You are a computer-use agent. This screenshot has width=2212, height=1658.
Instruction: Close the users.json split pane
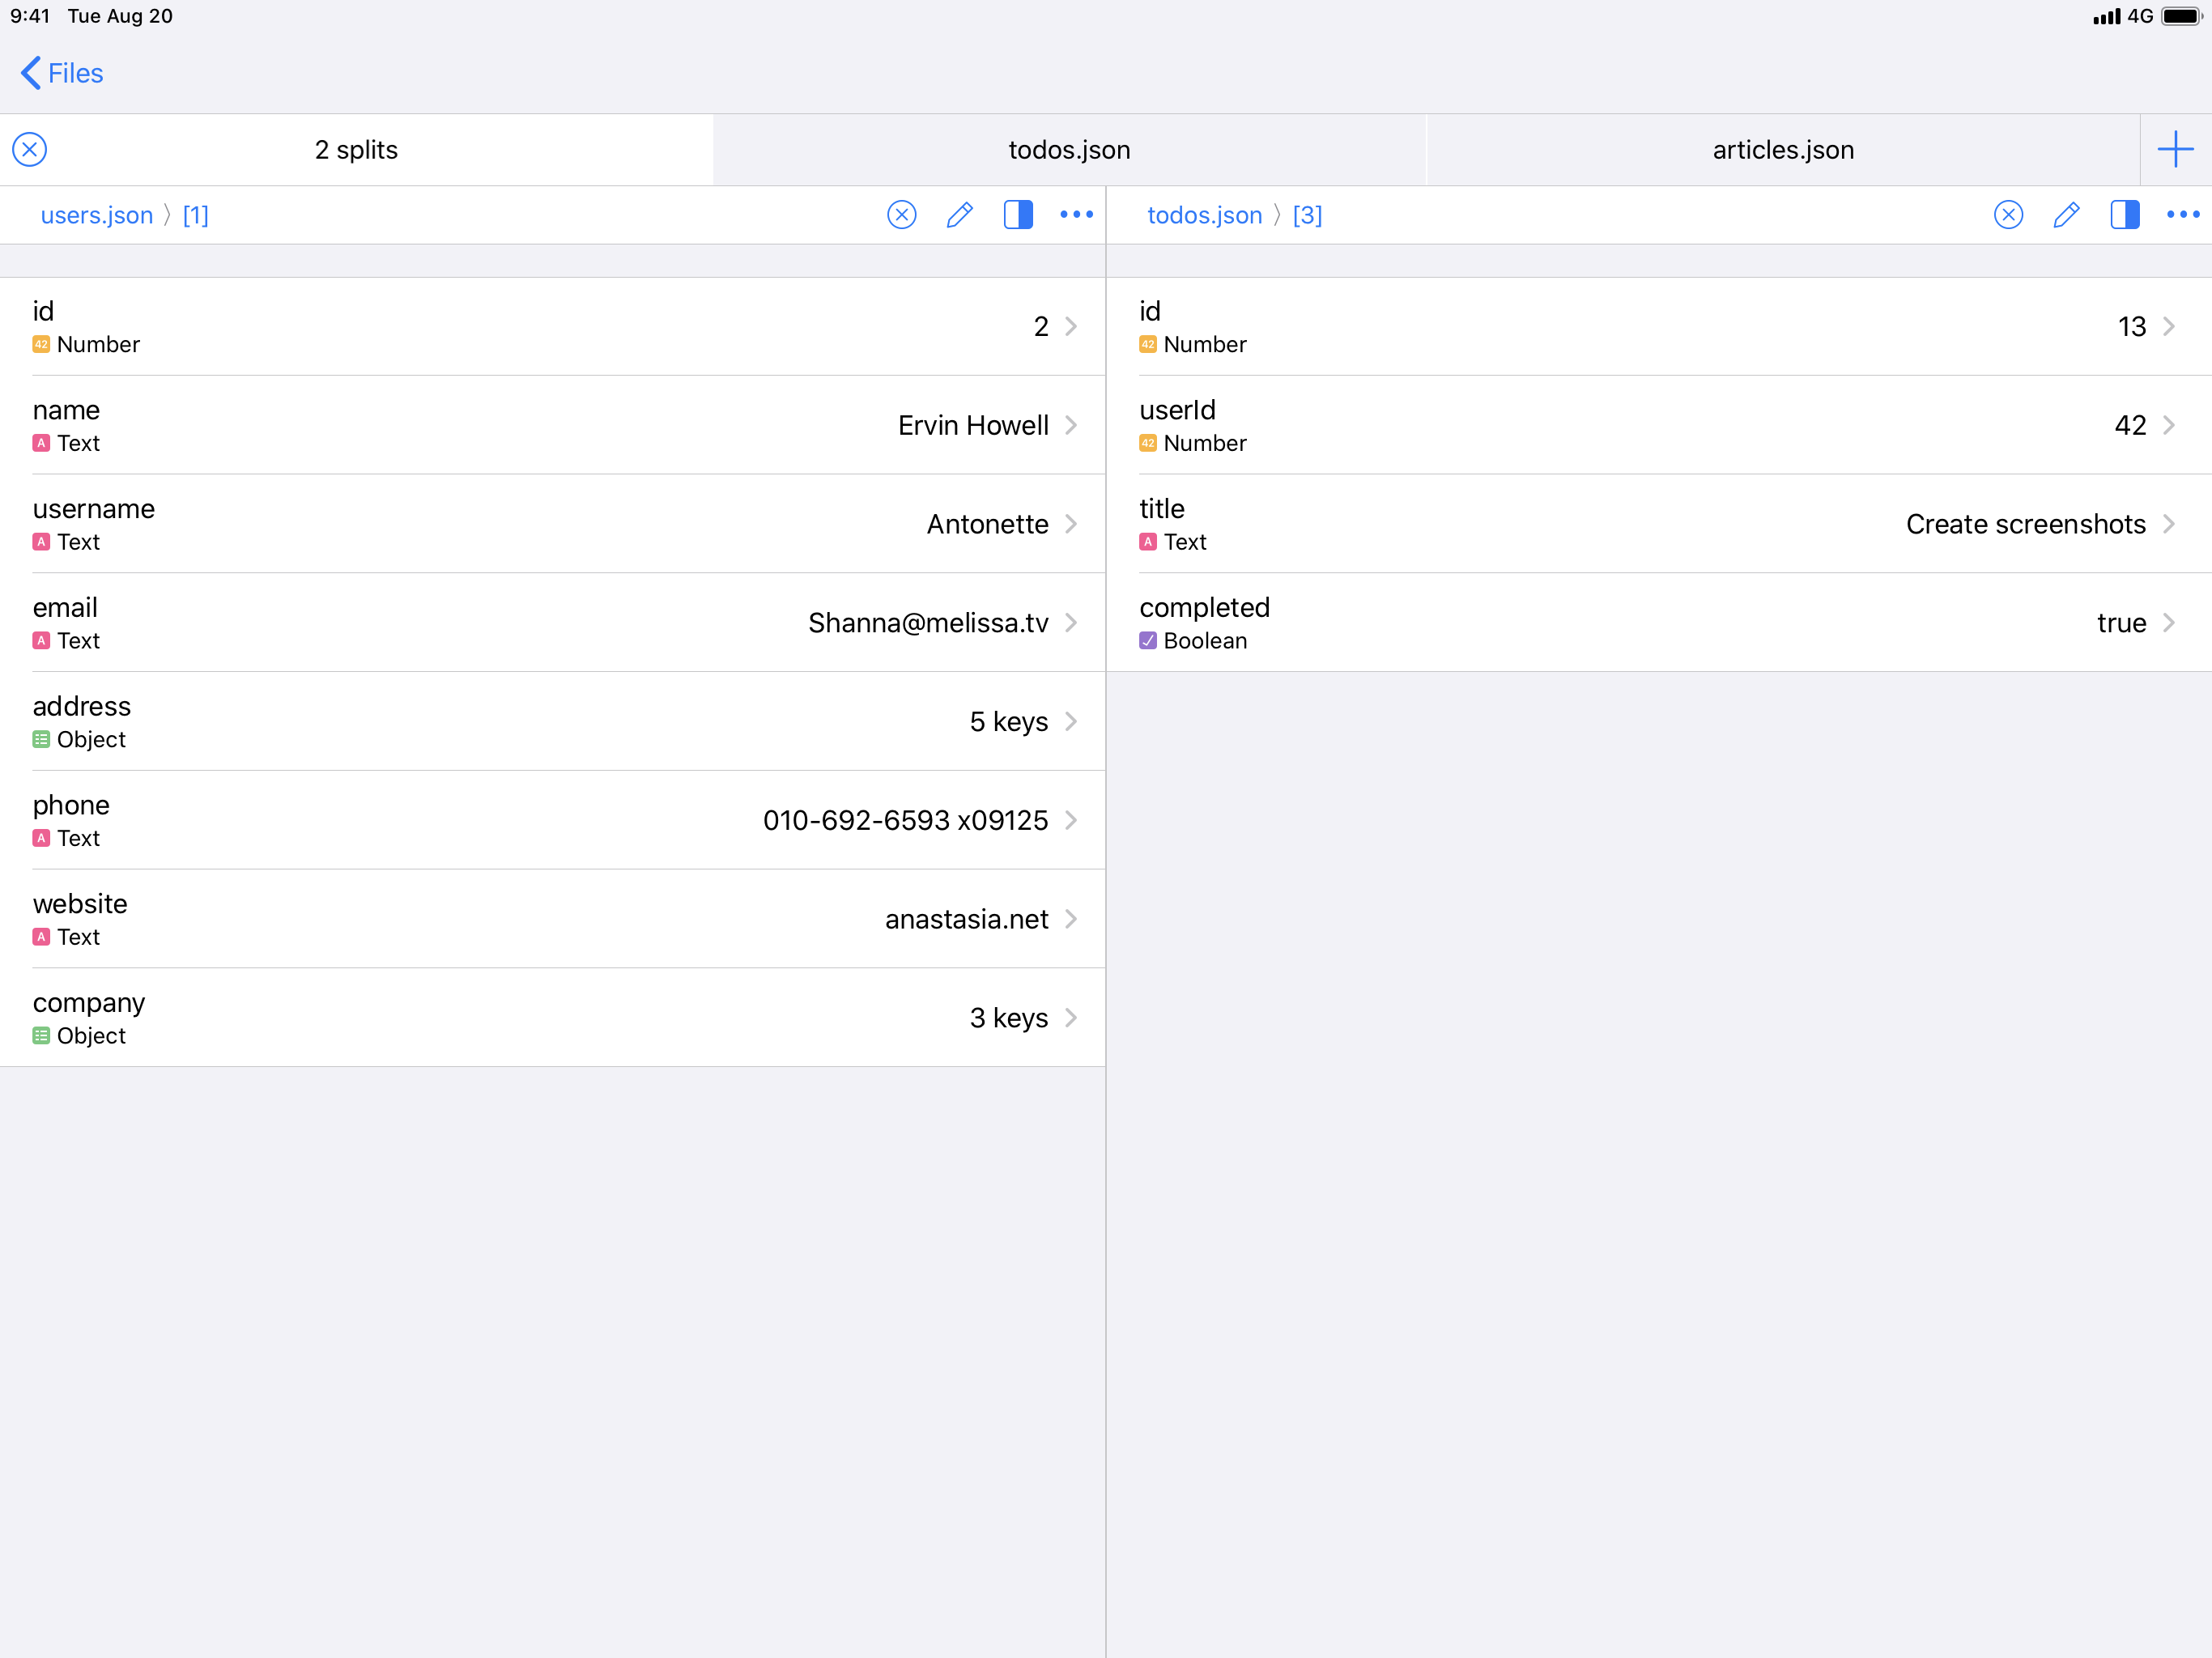901,215
